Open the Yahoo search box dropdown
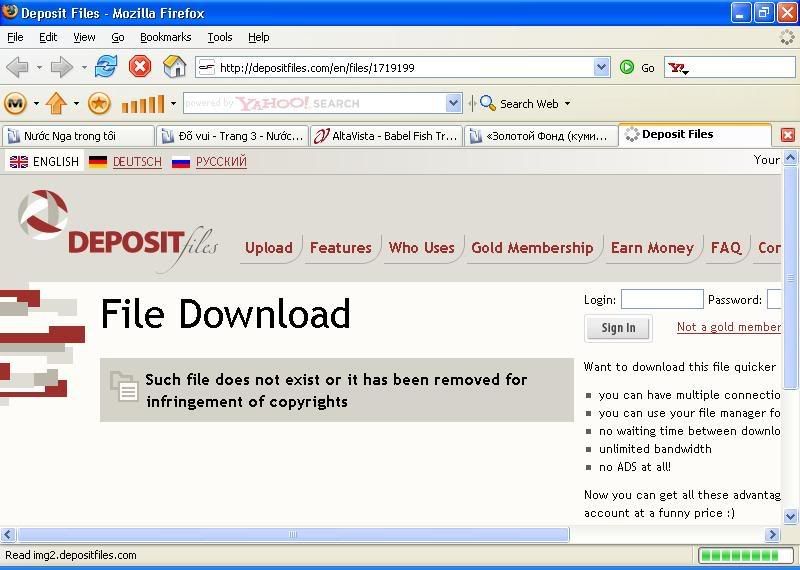Screen dimensions: 800x570 click(x=453, y=103)
